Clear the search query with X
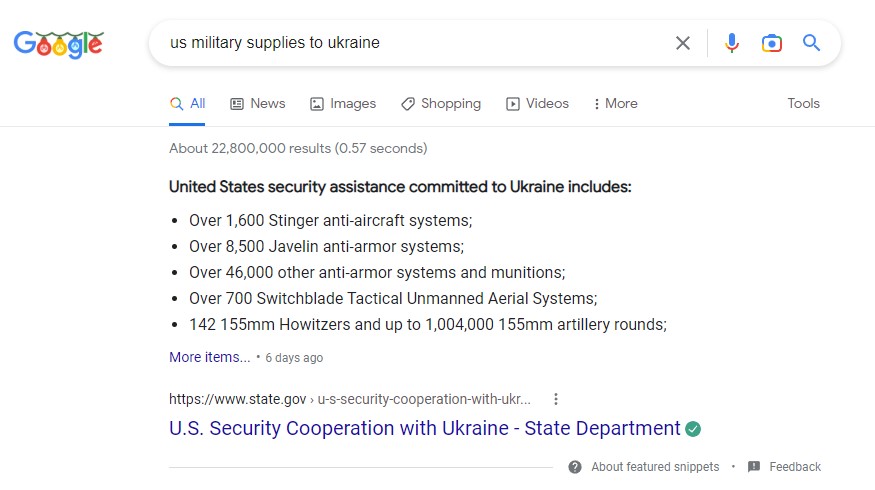Image resolution: width=875 pixels, height=490 pixels. [682, 43]
